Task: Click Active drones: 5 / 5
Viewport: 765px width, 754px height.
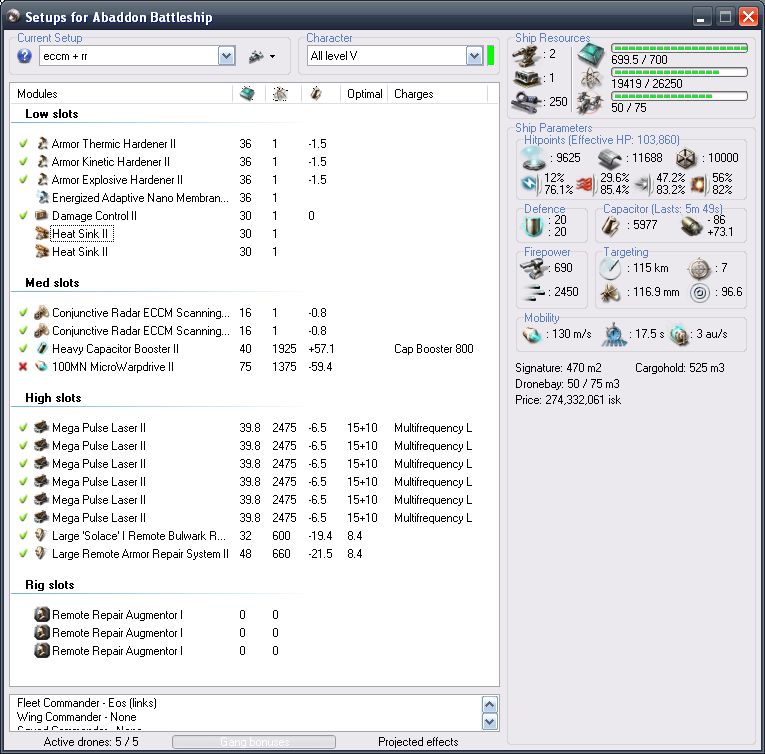Action: click(x=91, y=742)
